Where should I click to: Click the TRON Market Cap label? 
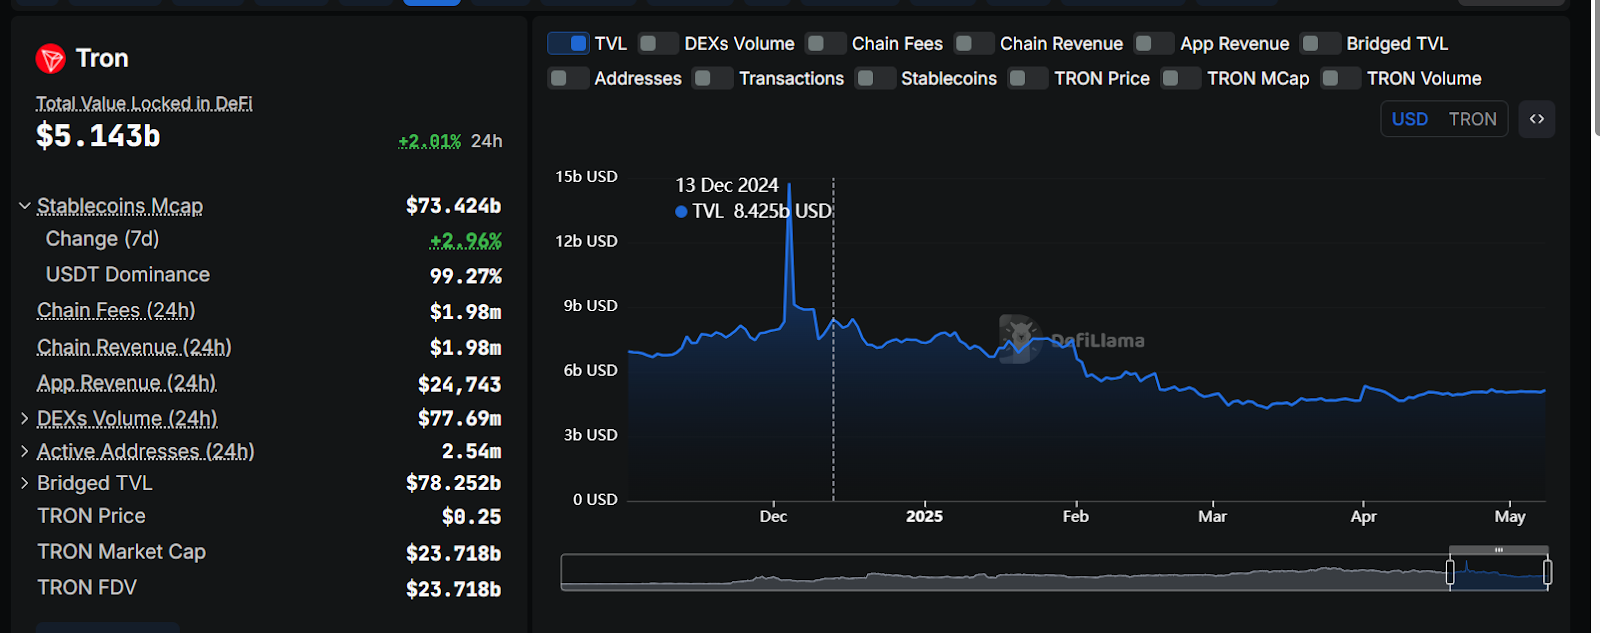pos(121,552)
